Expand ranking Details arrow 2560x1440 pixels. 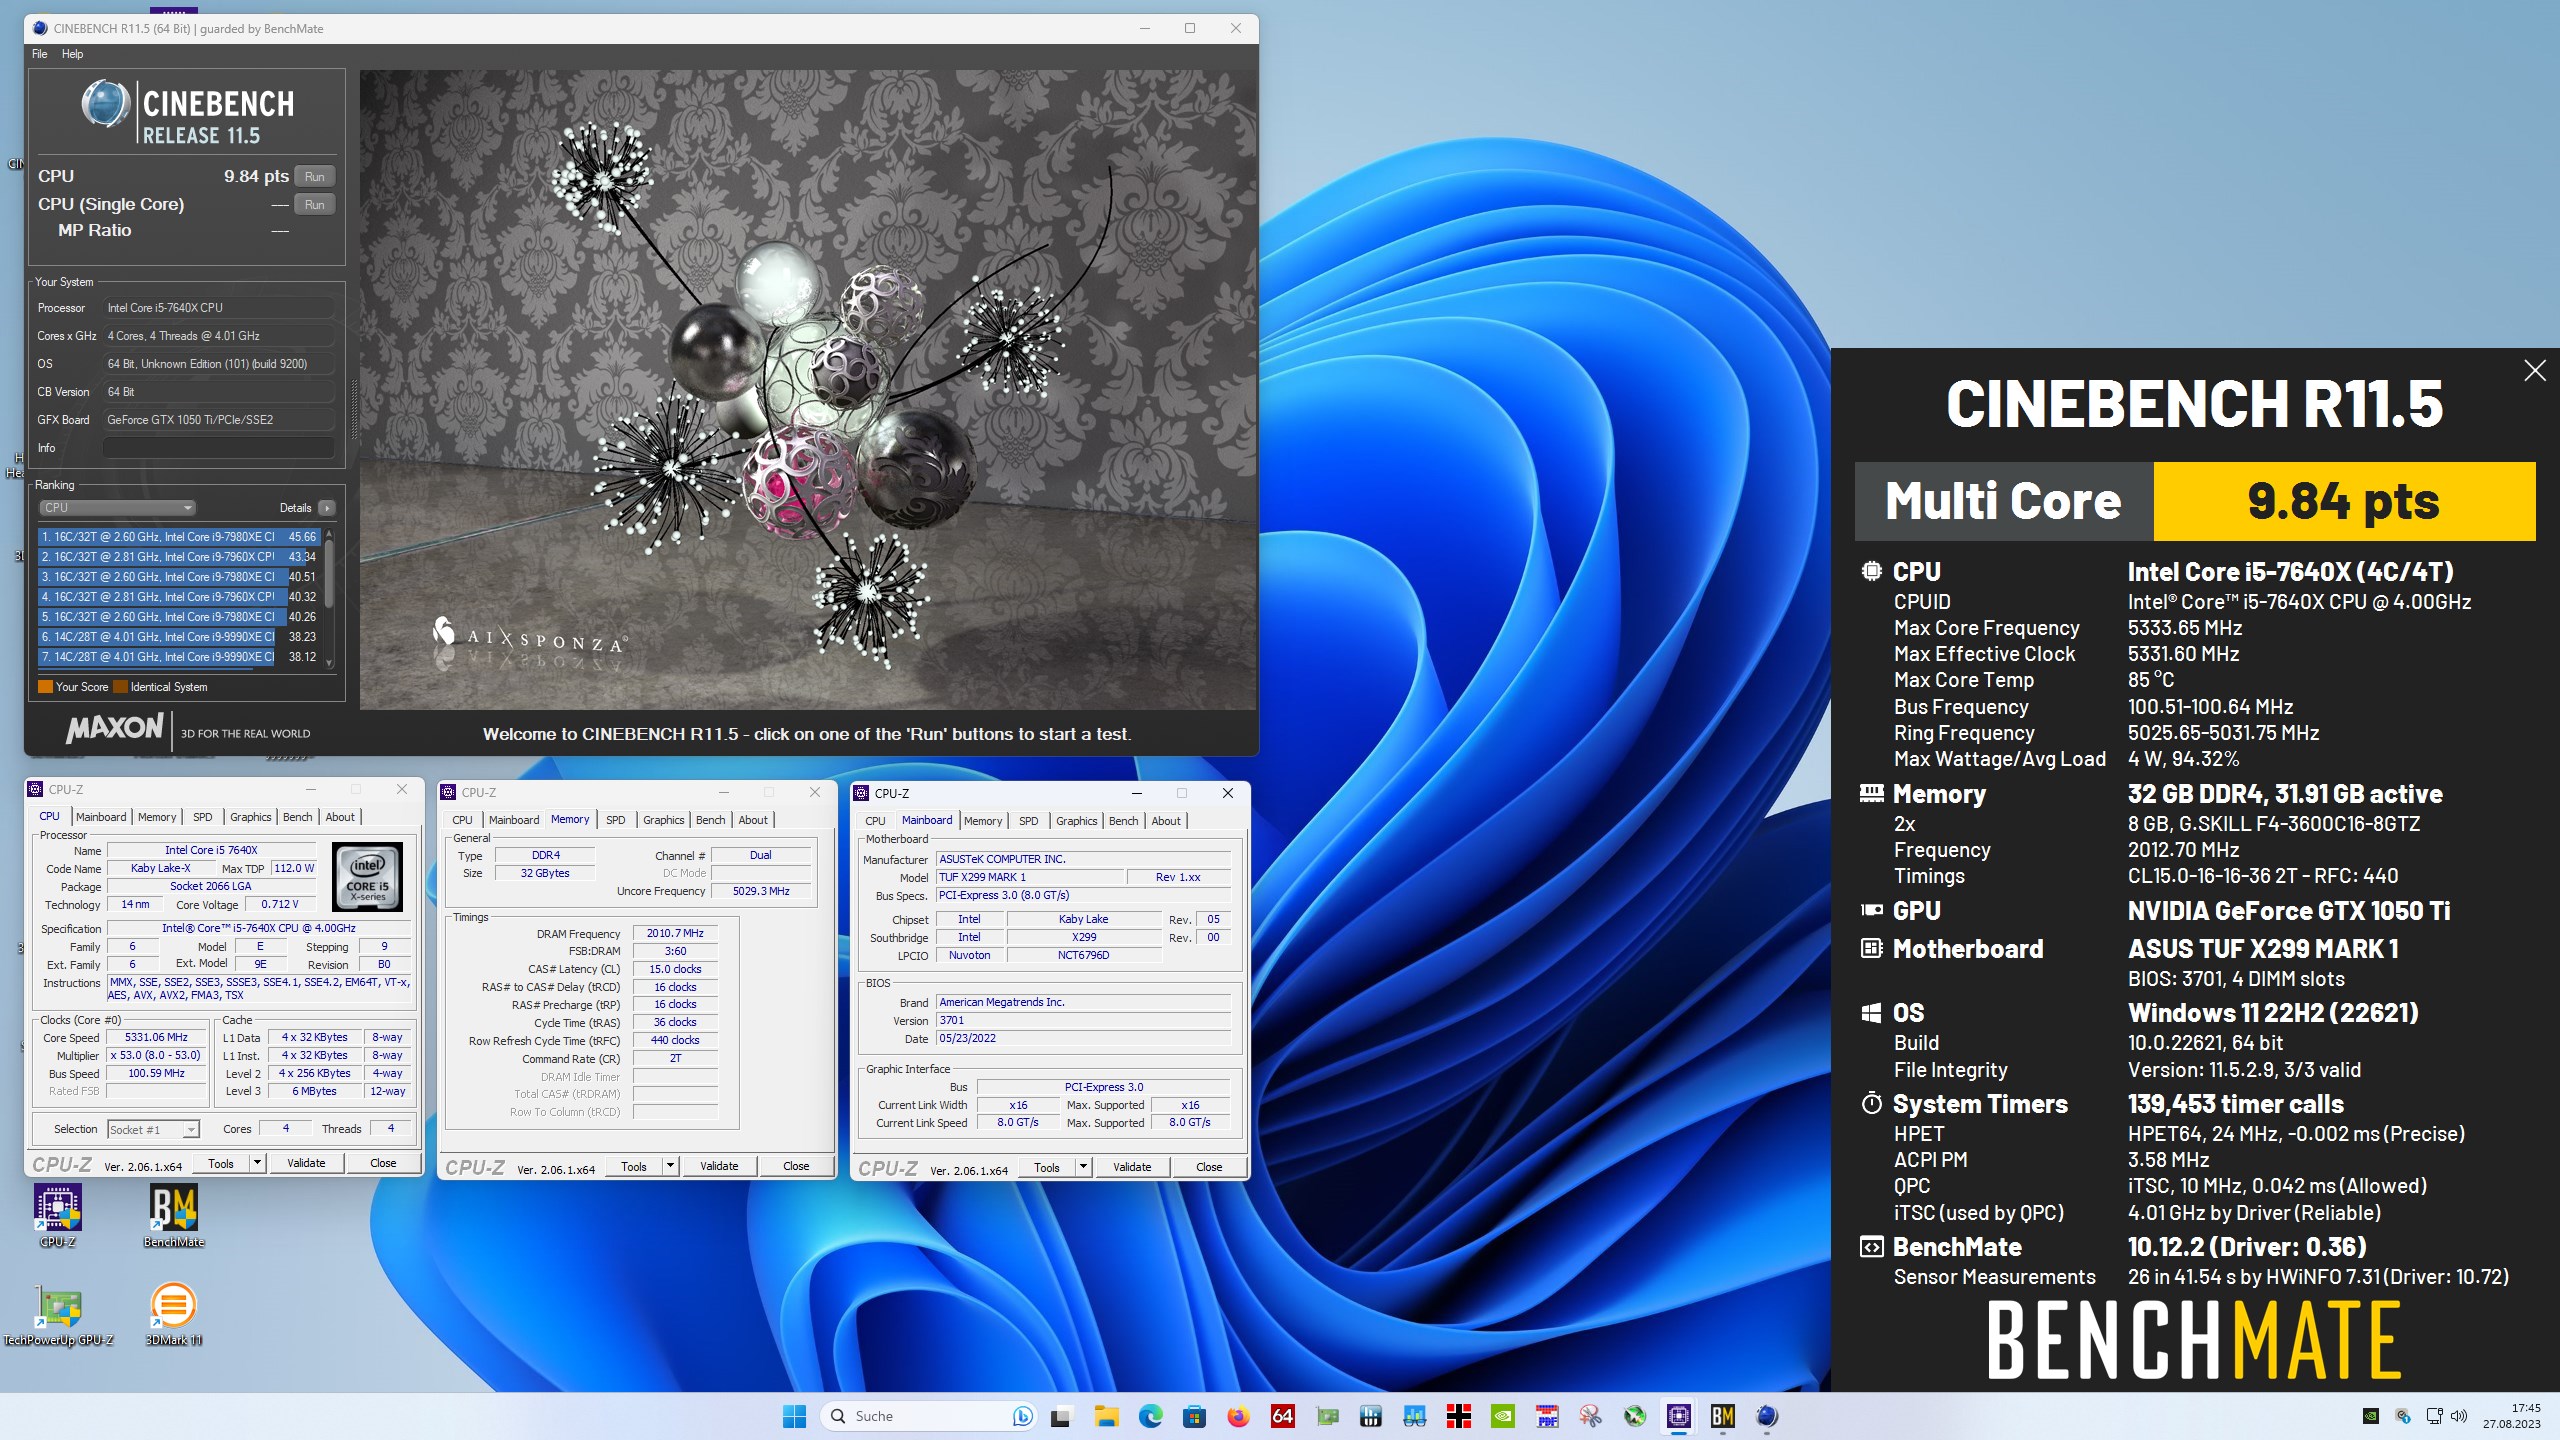[327, 508]
